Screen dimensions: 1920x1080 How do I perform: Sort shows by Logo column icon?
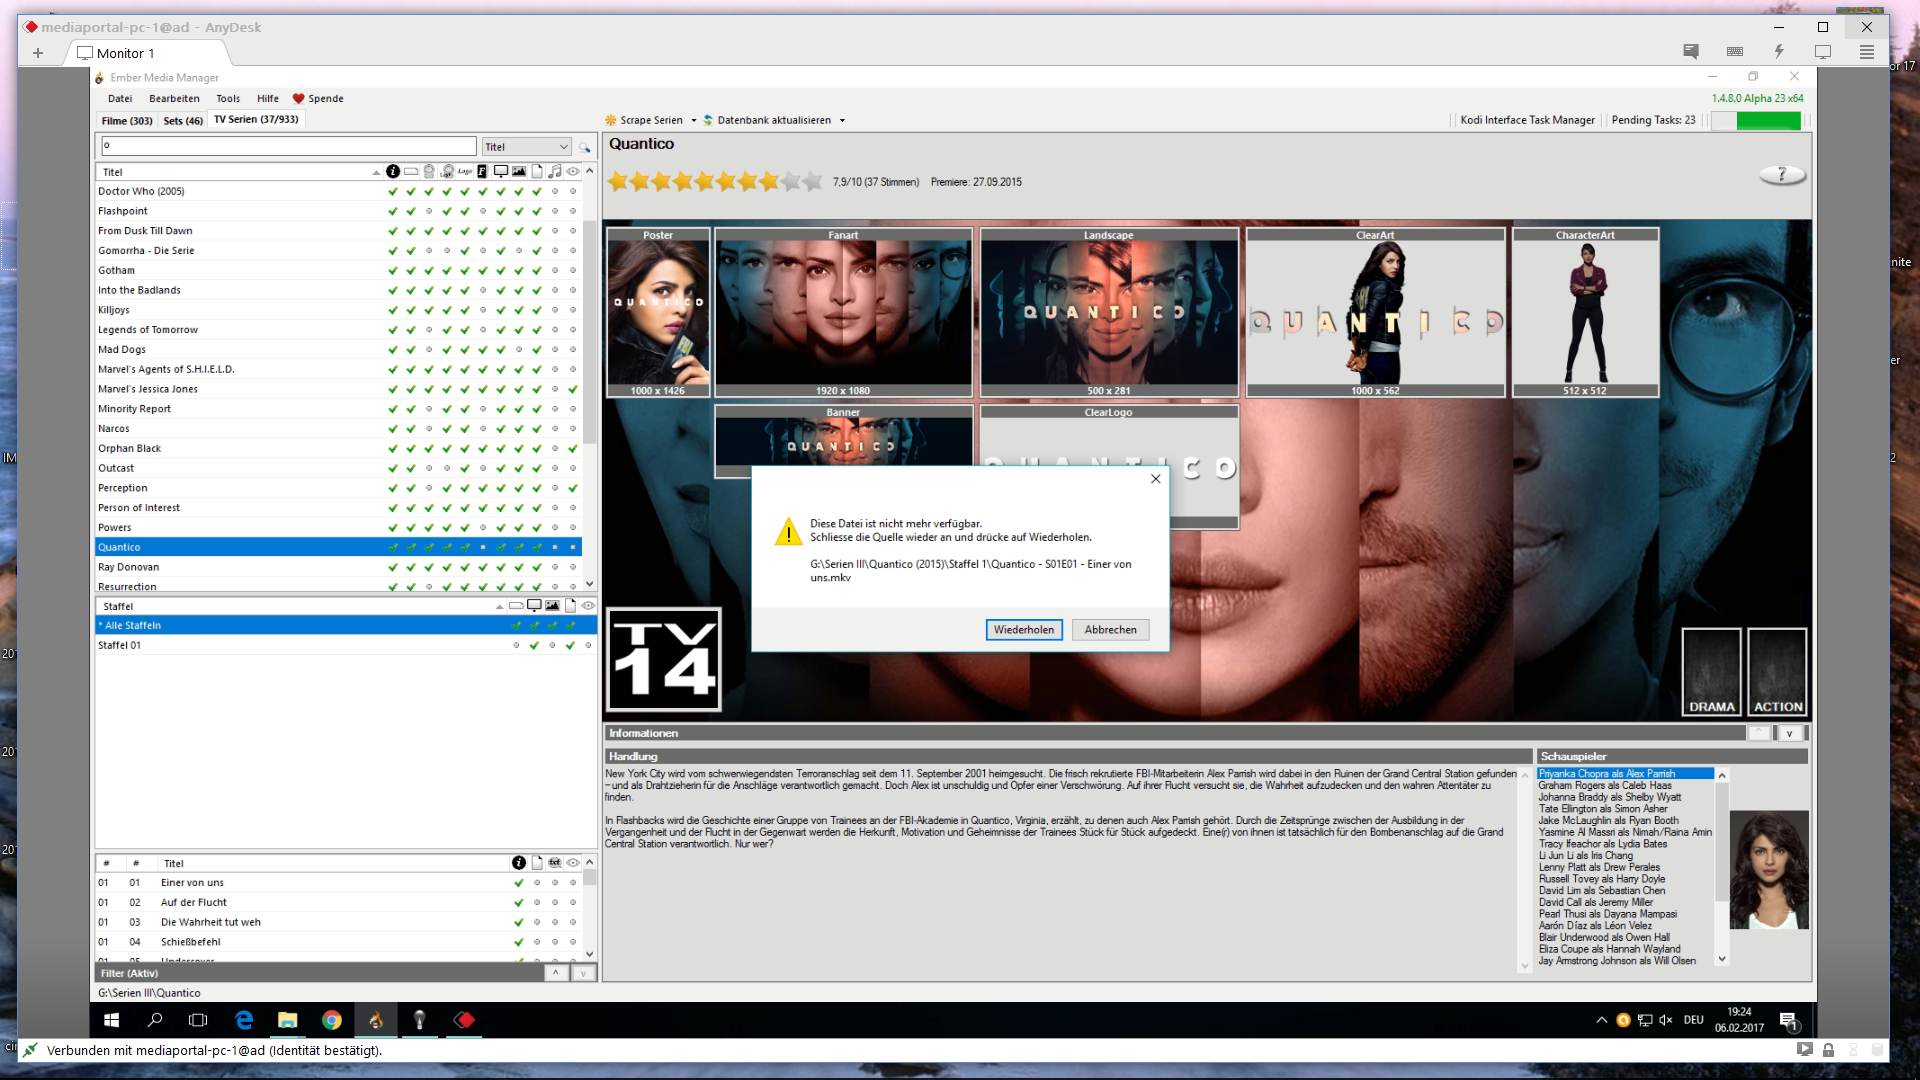465,172
